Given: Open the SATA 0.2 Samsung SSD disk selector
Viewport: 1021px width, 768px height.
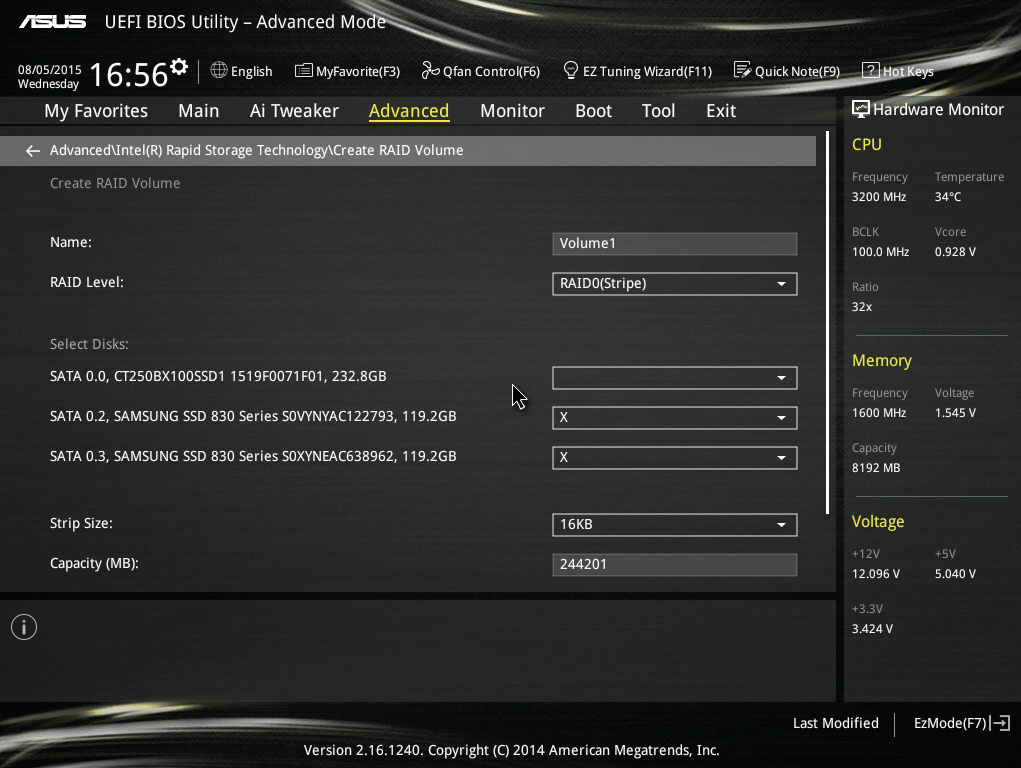Looking at the screenshot, I should (675, 418).
